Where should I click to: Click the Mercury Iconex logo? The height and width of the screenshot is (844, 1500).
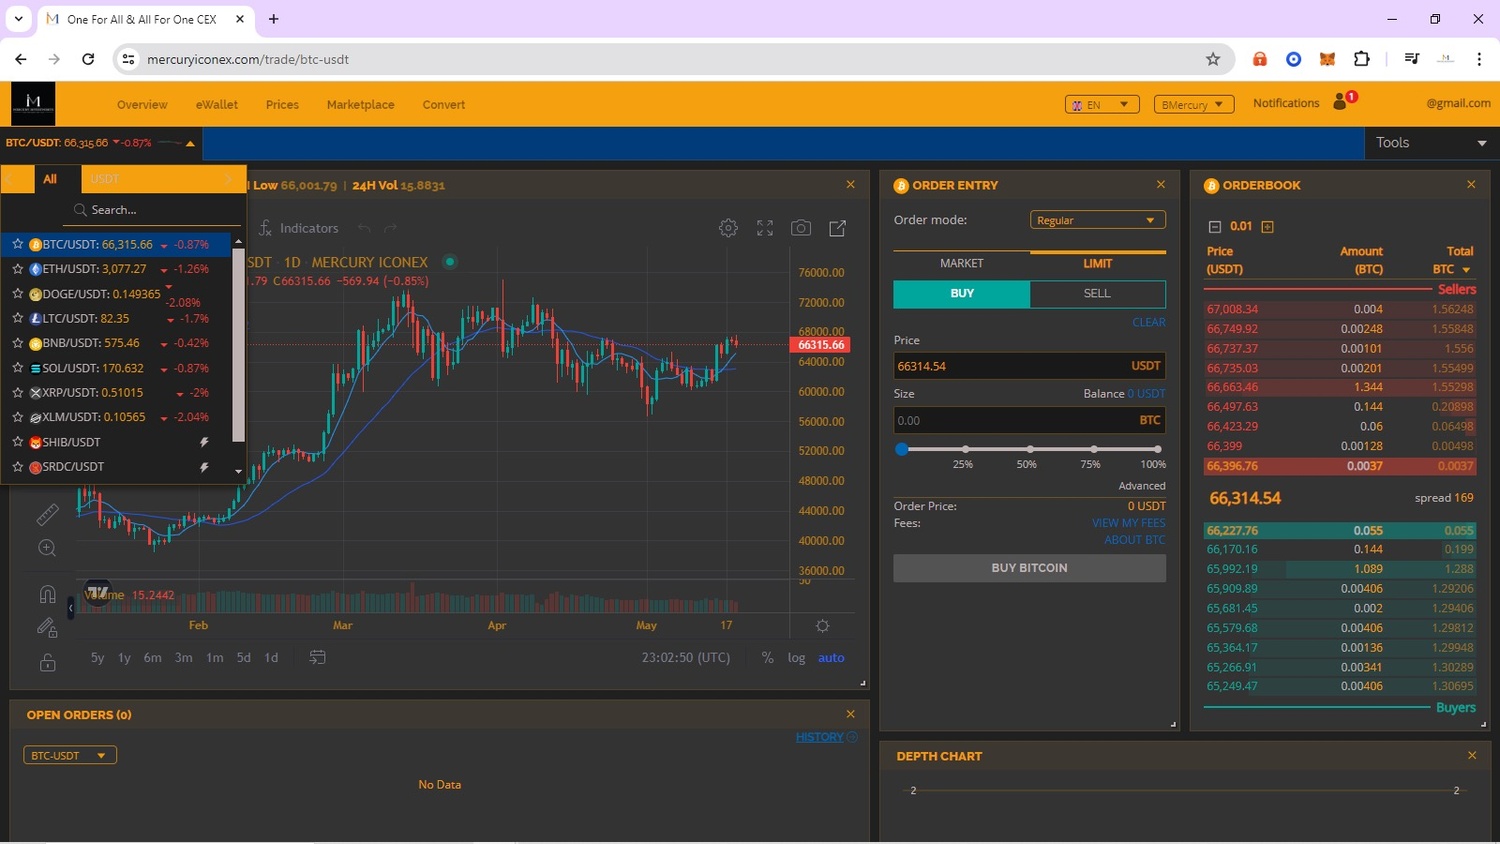(33, 103)
